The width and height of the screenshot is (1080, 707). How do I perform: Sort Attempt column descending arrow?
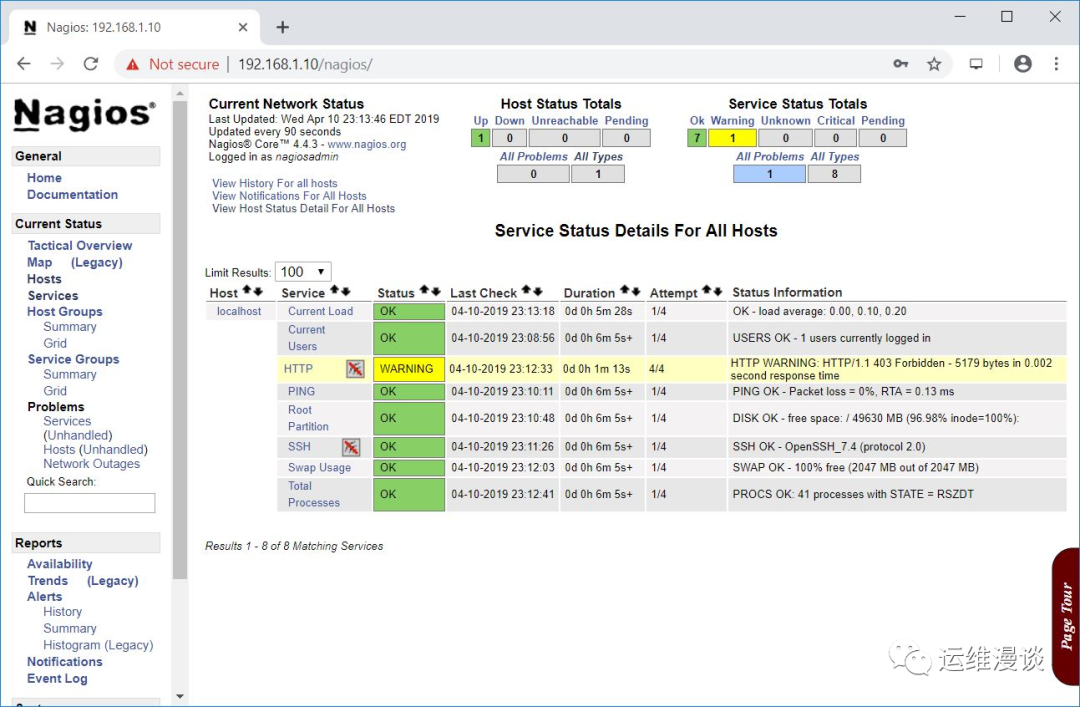717,291
